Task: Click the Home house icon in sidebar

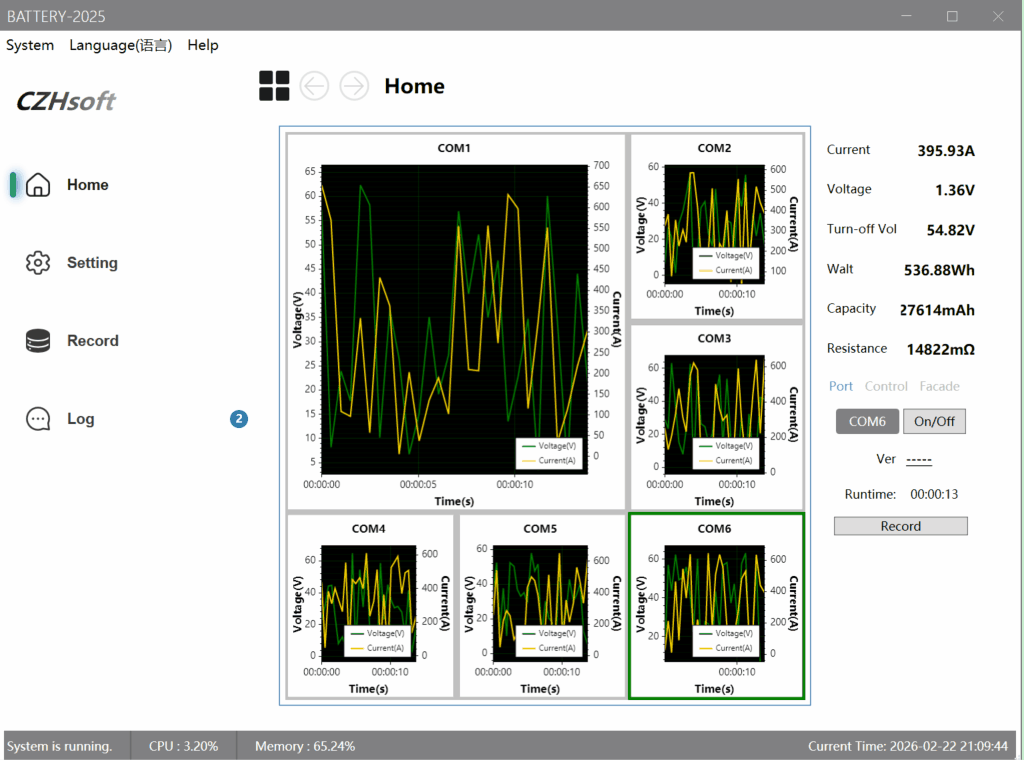Action: tap(38, 185)
